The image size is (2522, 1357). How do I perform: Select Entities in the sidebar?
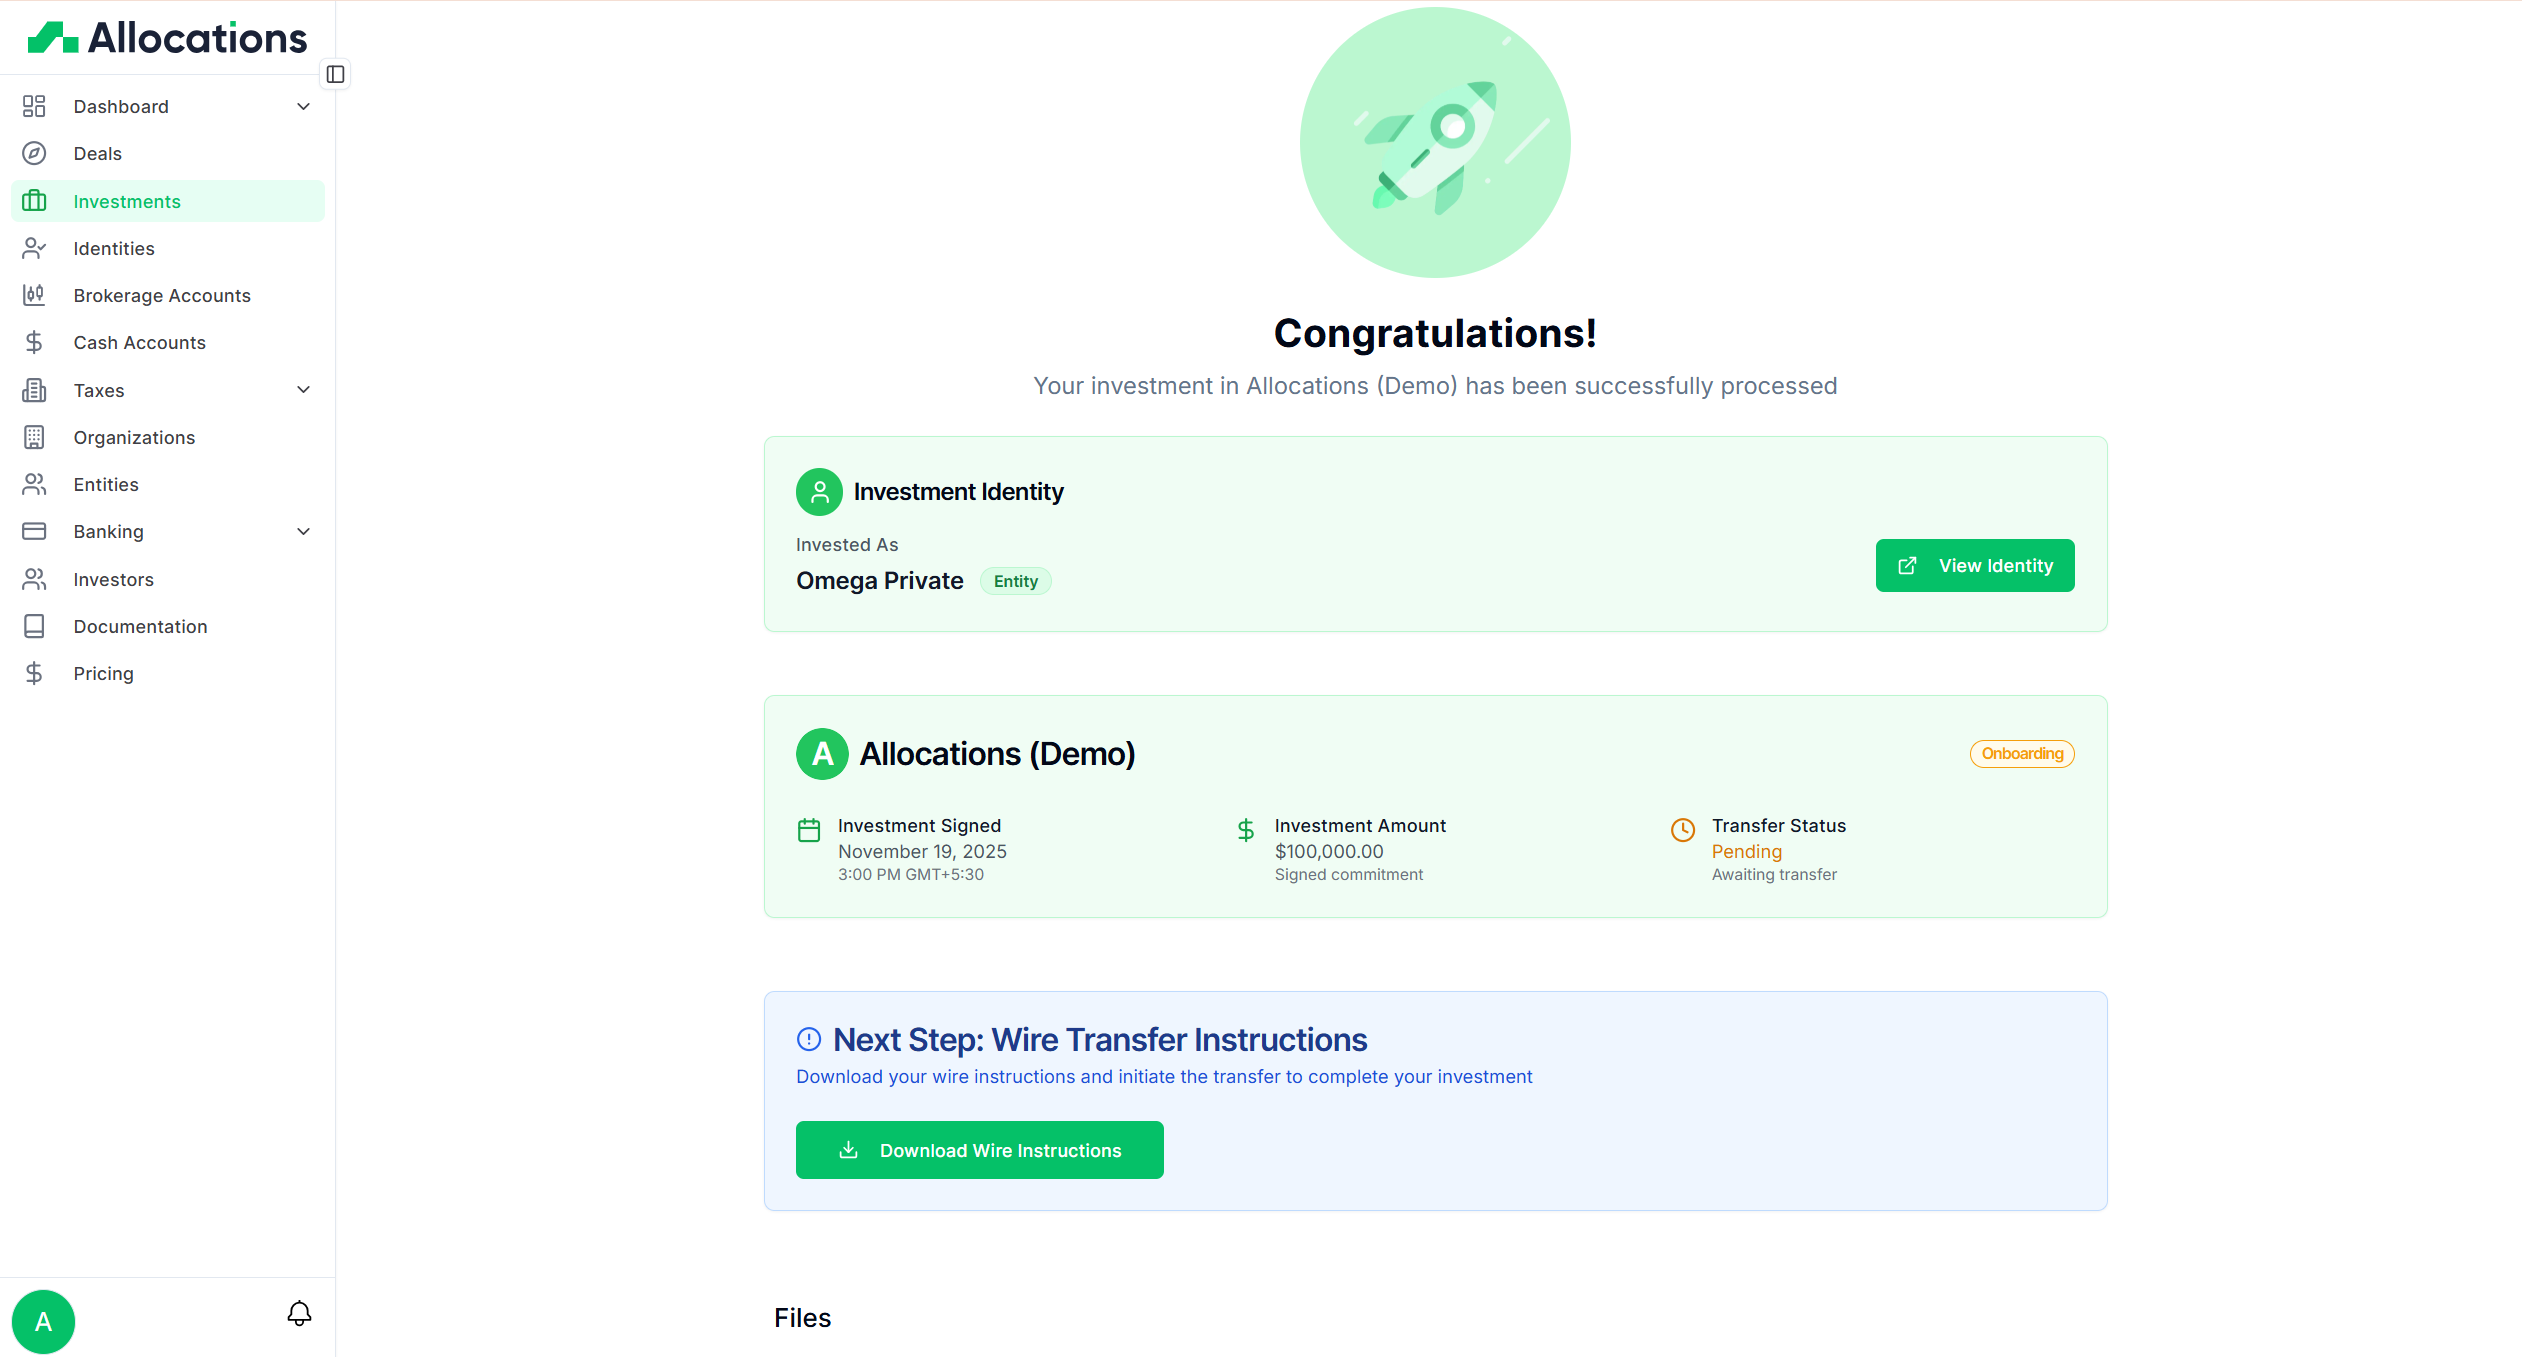click(106, 484)
